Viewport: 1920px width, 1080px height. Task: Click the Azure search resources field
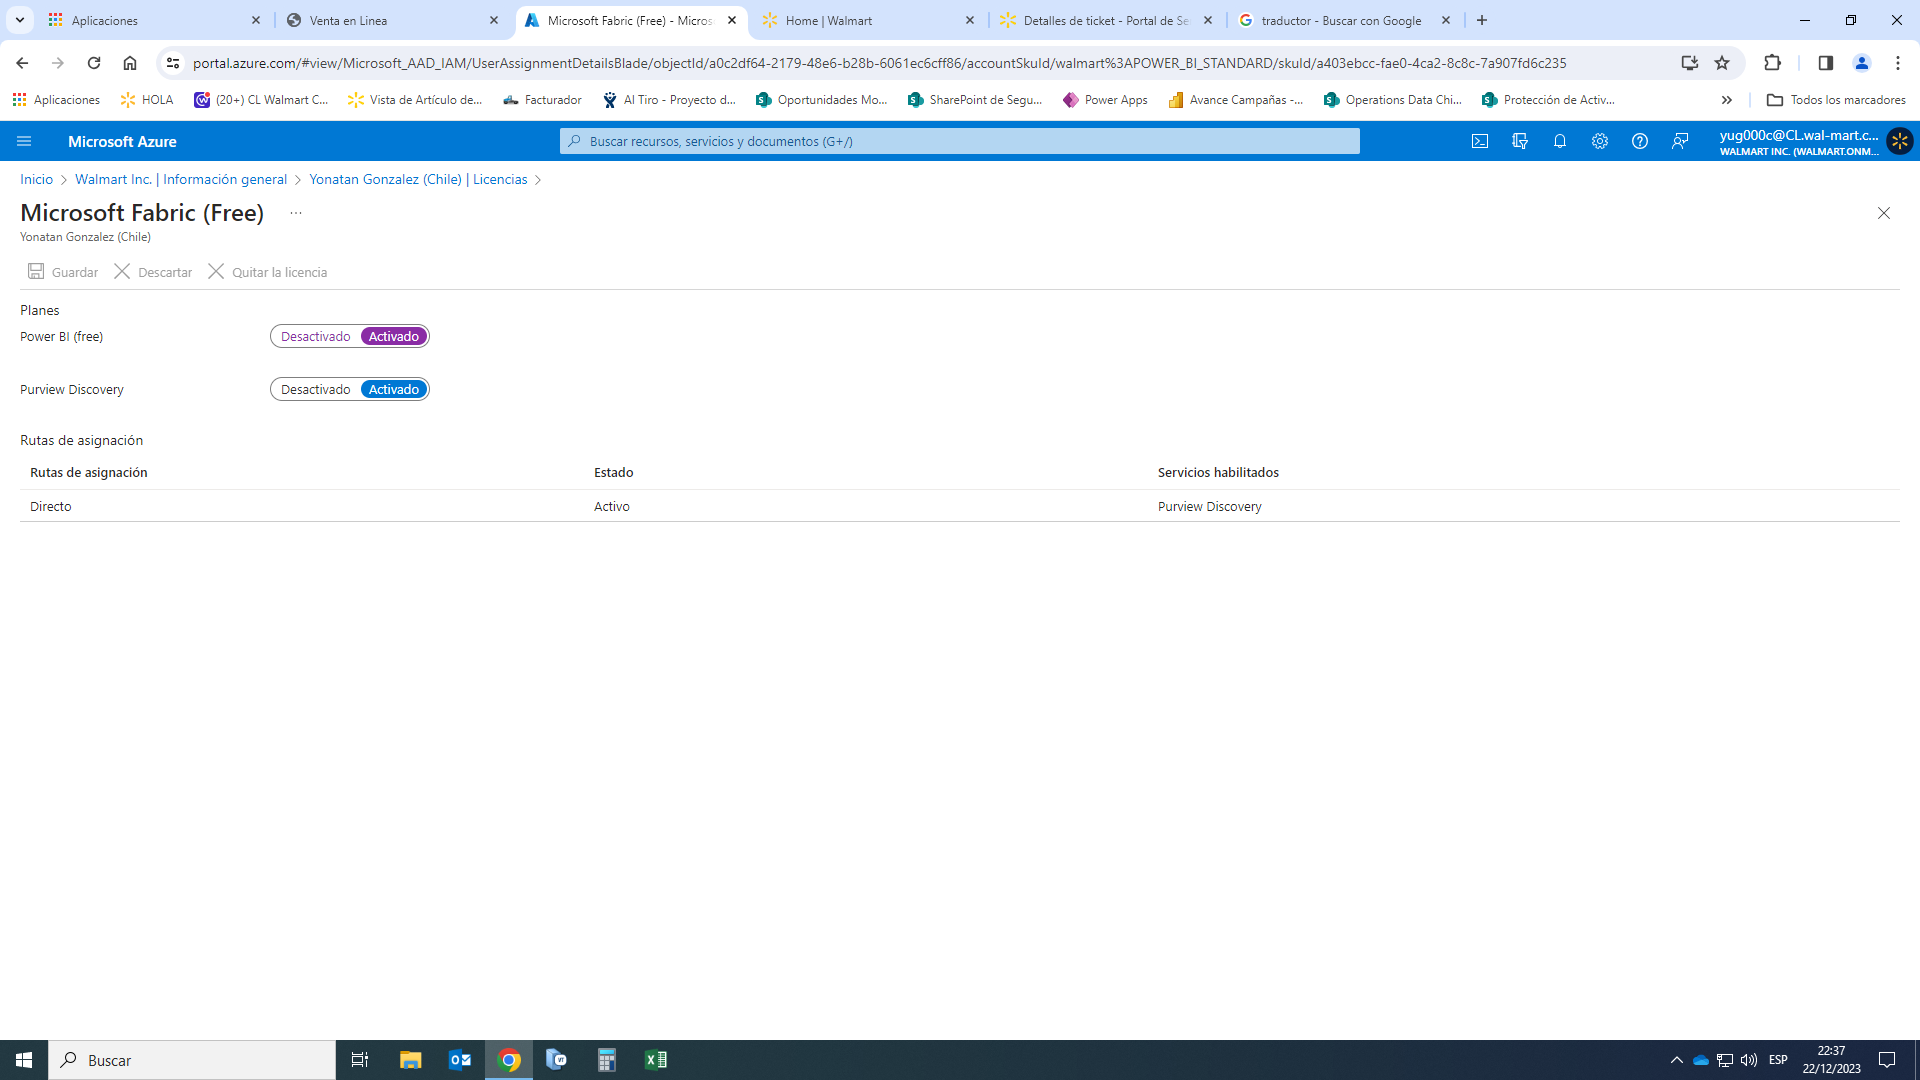[960, 141]
